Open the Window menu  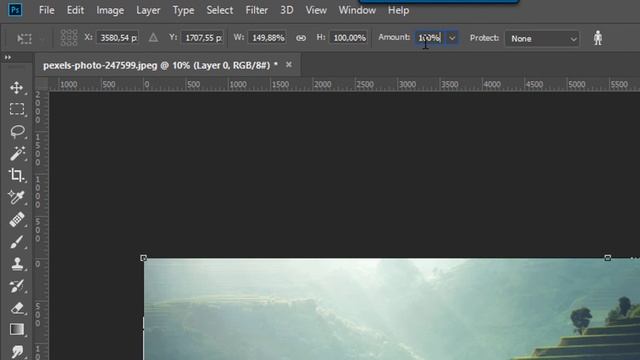357,10
